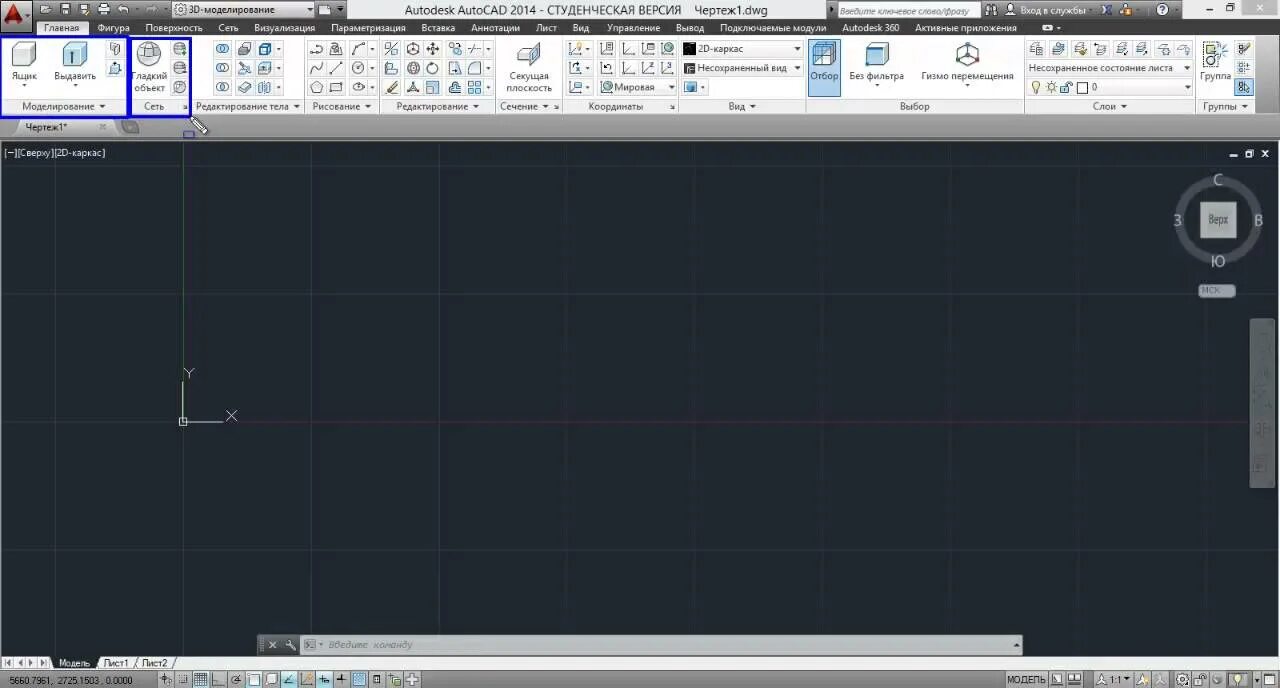This screenshot has height=688, width=1280.
Task: Switch to the Поверхность ribbon tab
Action: point(174,28)
